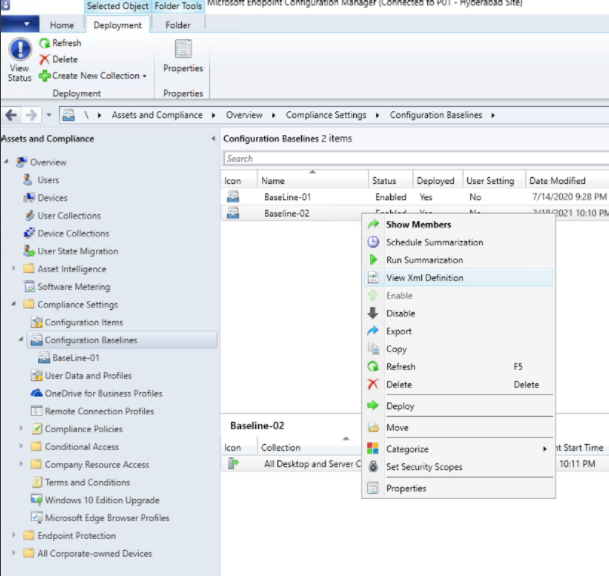
Task: Choose Copy in the context menu
Action: pos(458,349)
